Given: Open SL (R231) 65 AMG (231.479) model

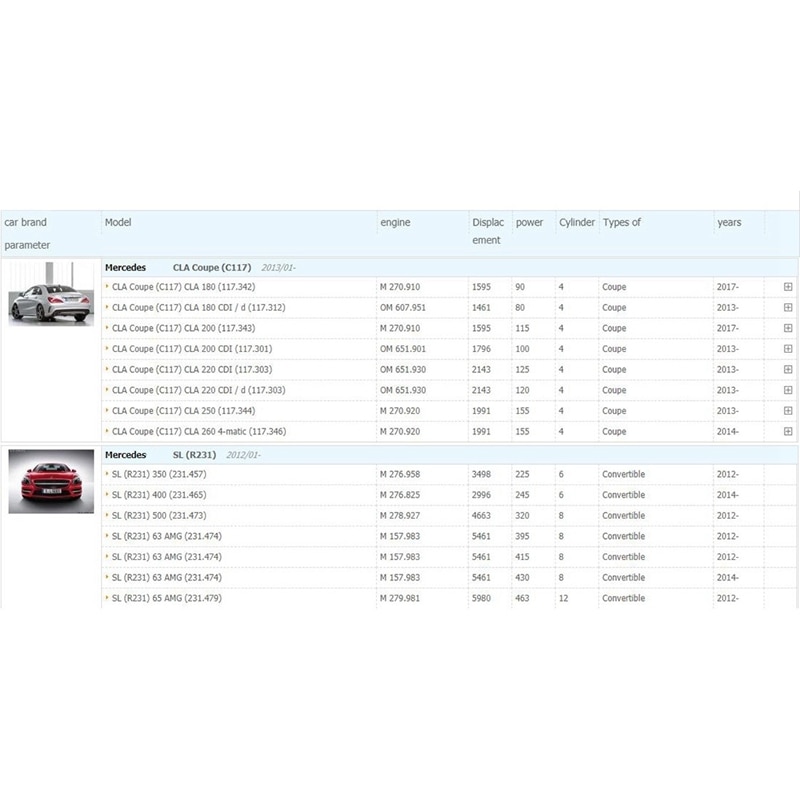Looking at the screenshot, I should point(167,598).
